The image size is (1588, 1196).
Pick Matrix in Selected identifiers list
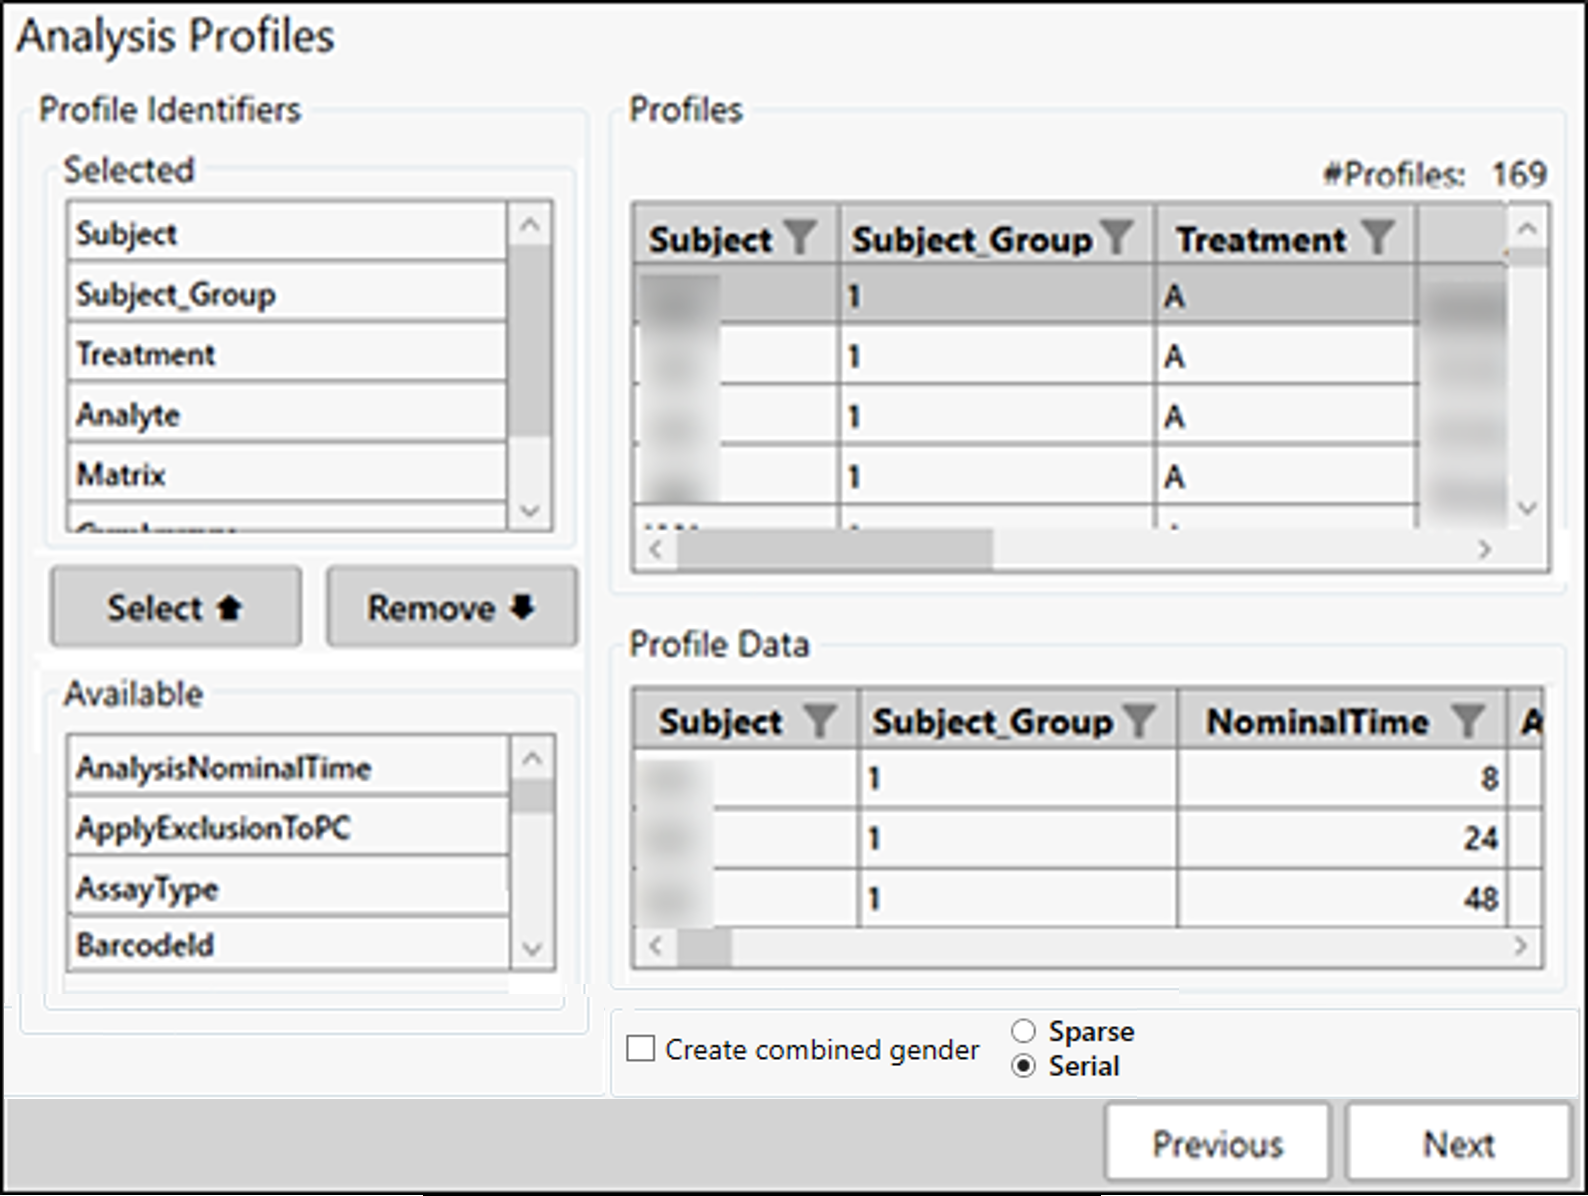tap(287, 473)
